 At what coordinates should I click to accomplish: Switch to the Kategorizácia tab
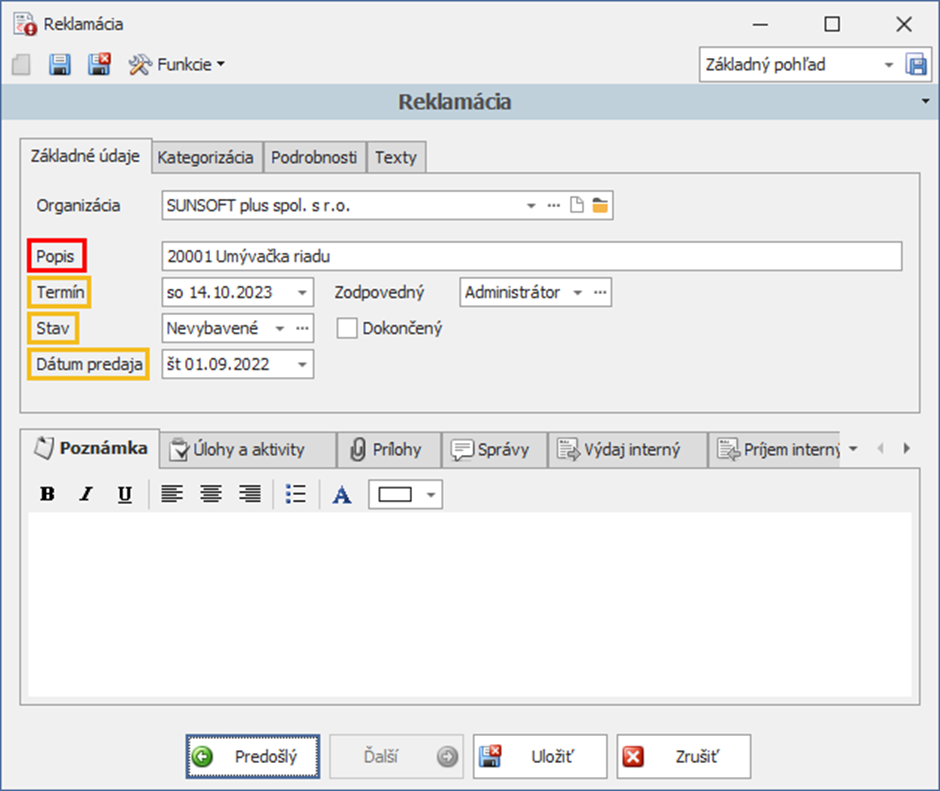tap(205, 157)
